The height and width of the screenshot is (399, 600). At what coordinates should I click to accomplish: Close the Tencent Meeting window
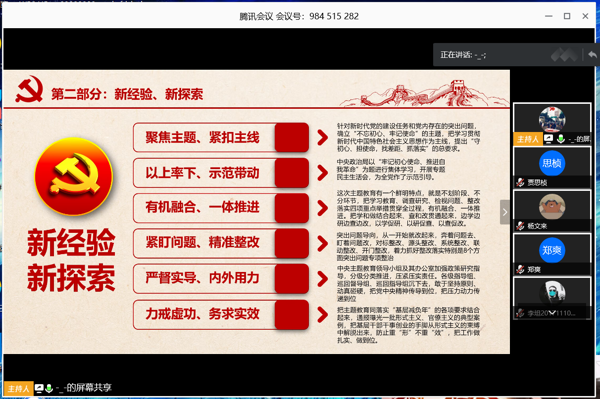pos(585,16)
